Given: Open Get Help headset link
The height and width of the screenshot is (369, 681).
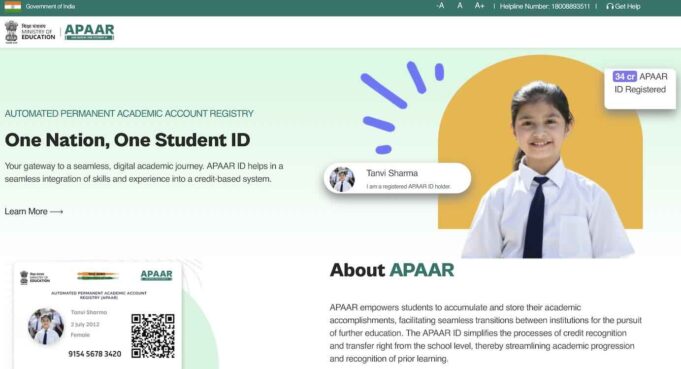Looking at the screenshot, I should coord(623,7).
